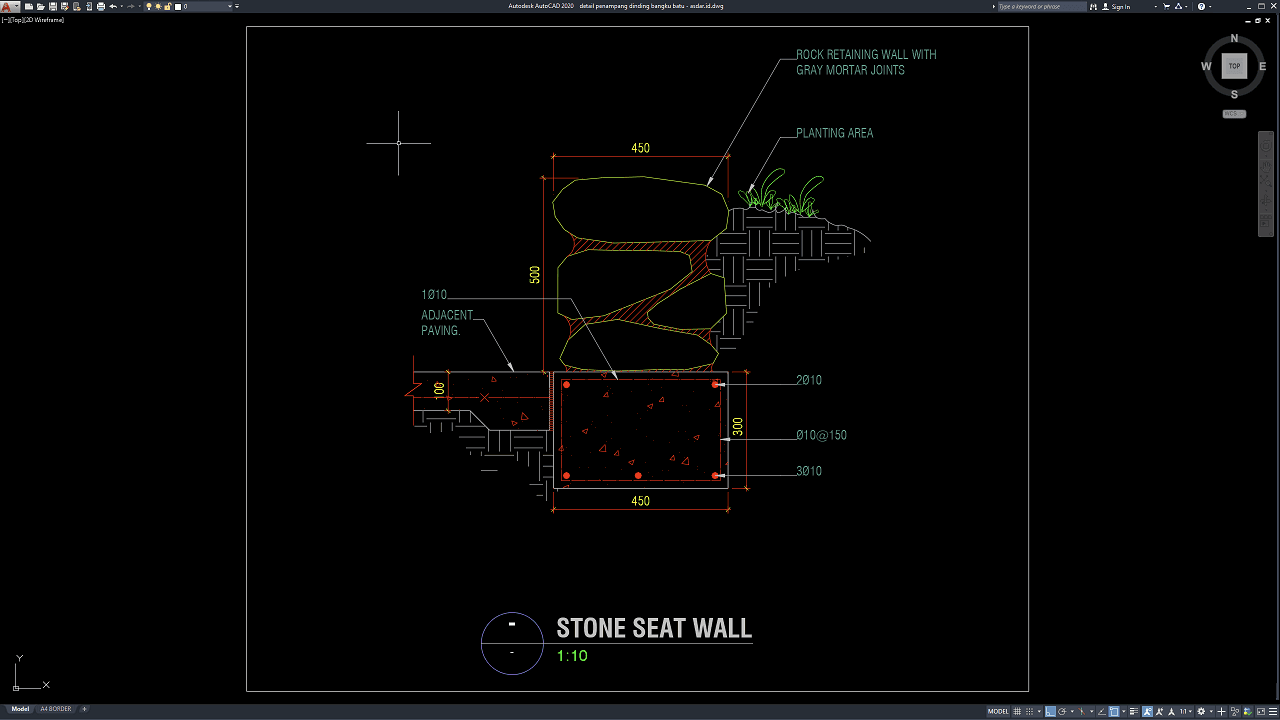This screenshot has height=720, width=1280.
Task: Select the Model tab at bottom left
Action: click(x=20, y=709)
